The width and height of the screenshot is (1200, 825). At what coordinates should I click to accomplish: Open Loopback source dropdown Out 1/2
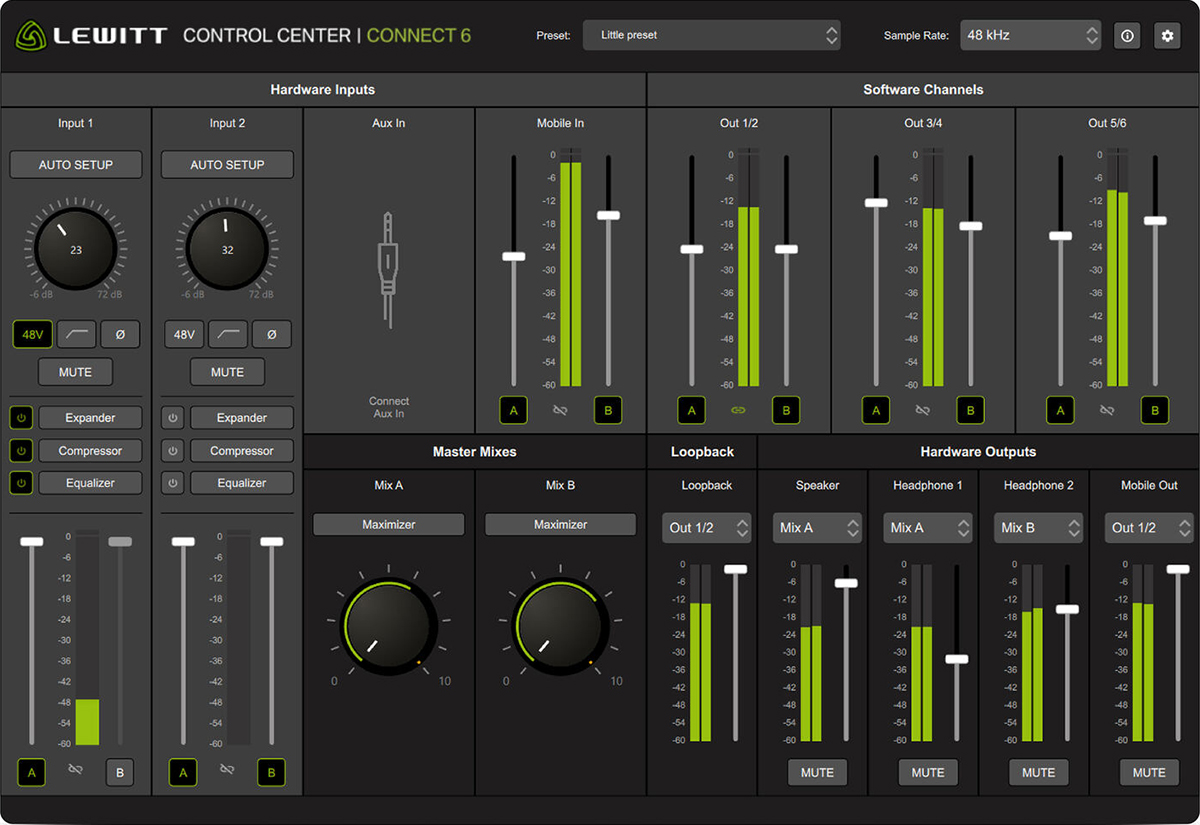[706, 528]
